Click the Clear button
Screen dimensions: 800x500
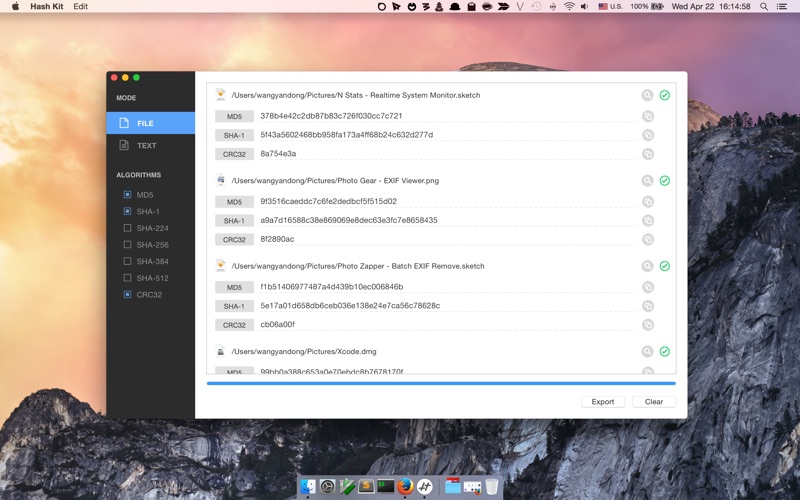pos(654,402)
